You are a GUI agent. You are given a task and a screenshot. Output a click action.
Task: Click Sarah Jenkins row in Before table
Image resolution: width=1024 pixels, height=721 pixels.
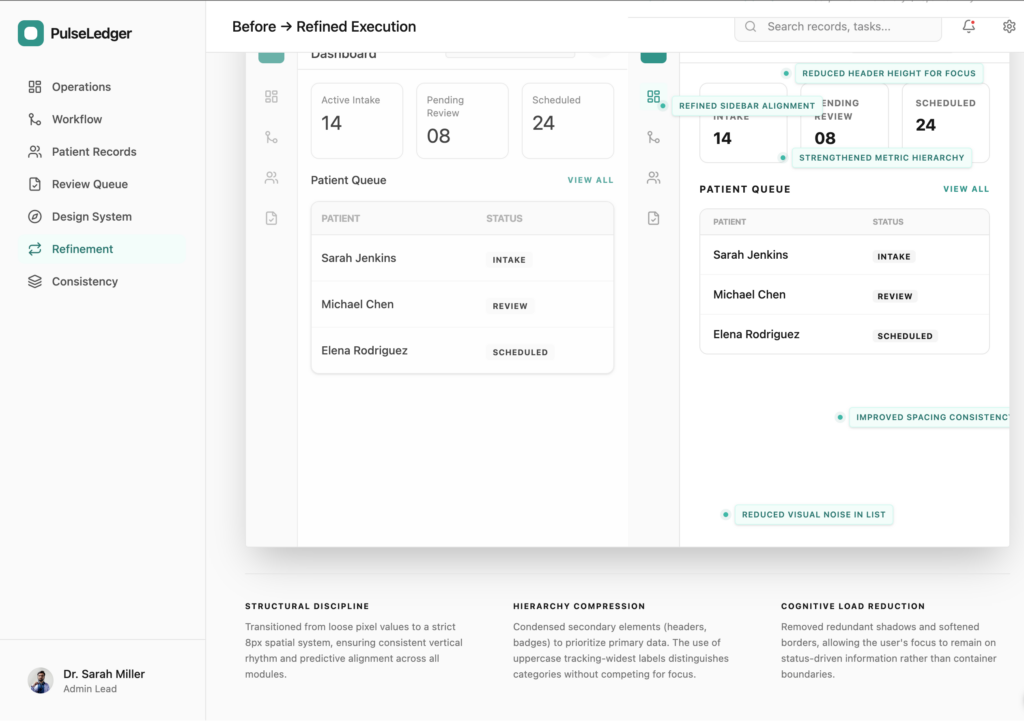[x=462, y=259]
